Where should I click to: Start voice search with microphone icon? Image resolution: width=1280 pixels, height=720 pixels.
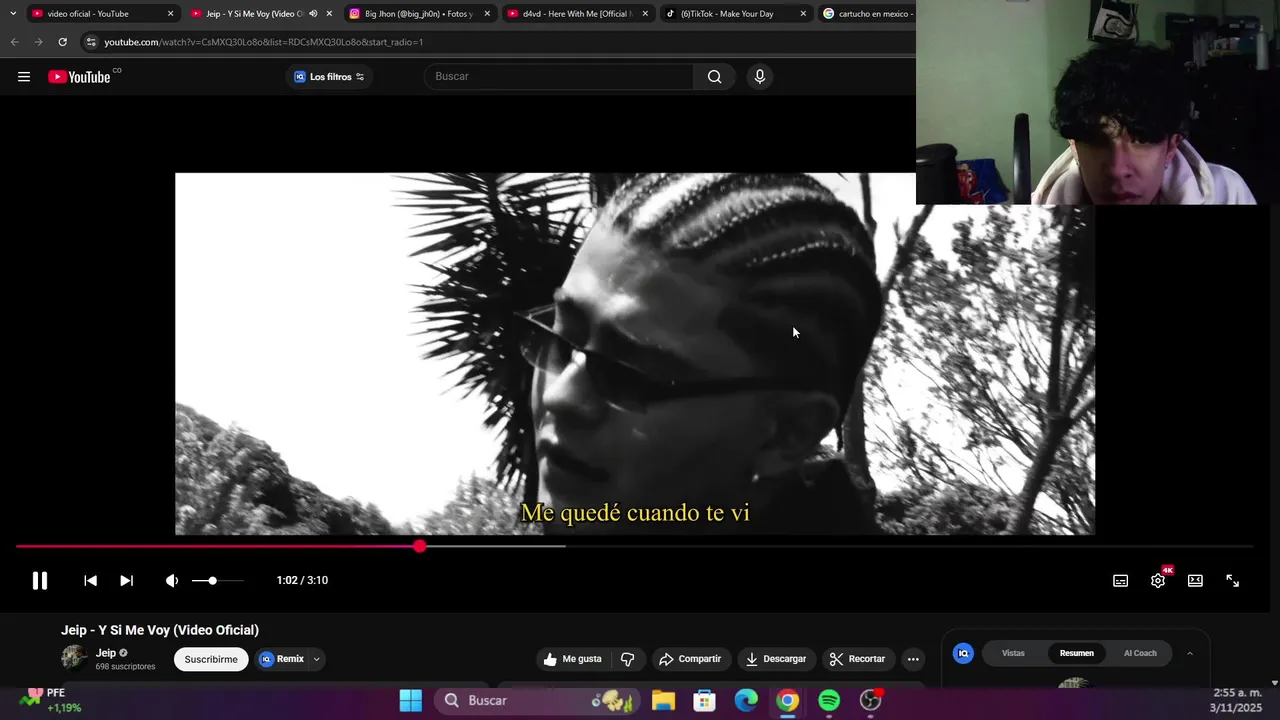760,76
